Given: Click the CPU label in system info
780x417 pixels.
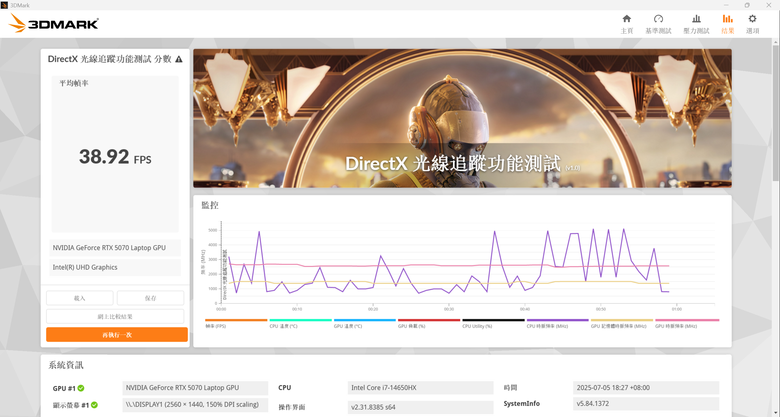Looking at the screenshot, I should tap(285, 388).
